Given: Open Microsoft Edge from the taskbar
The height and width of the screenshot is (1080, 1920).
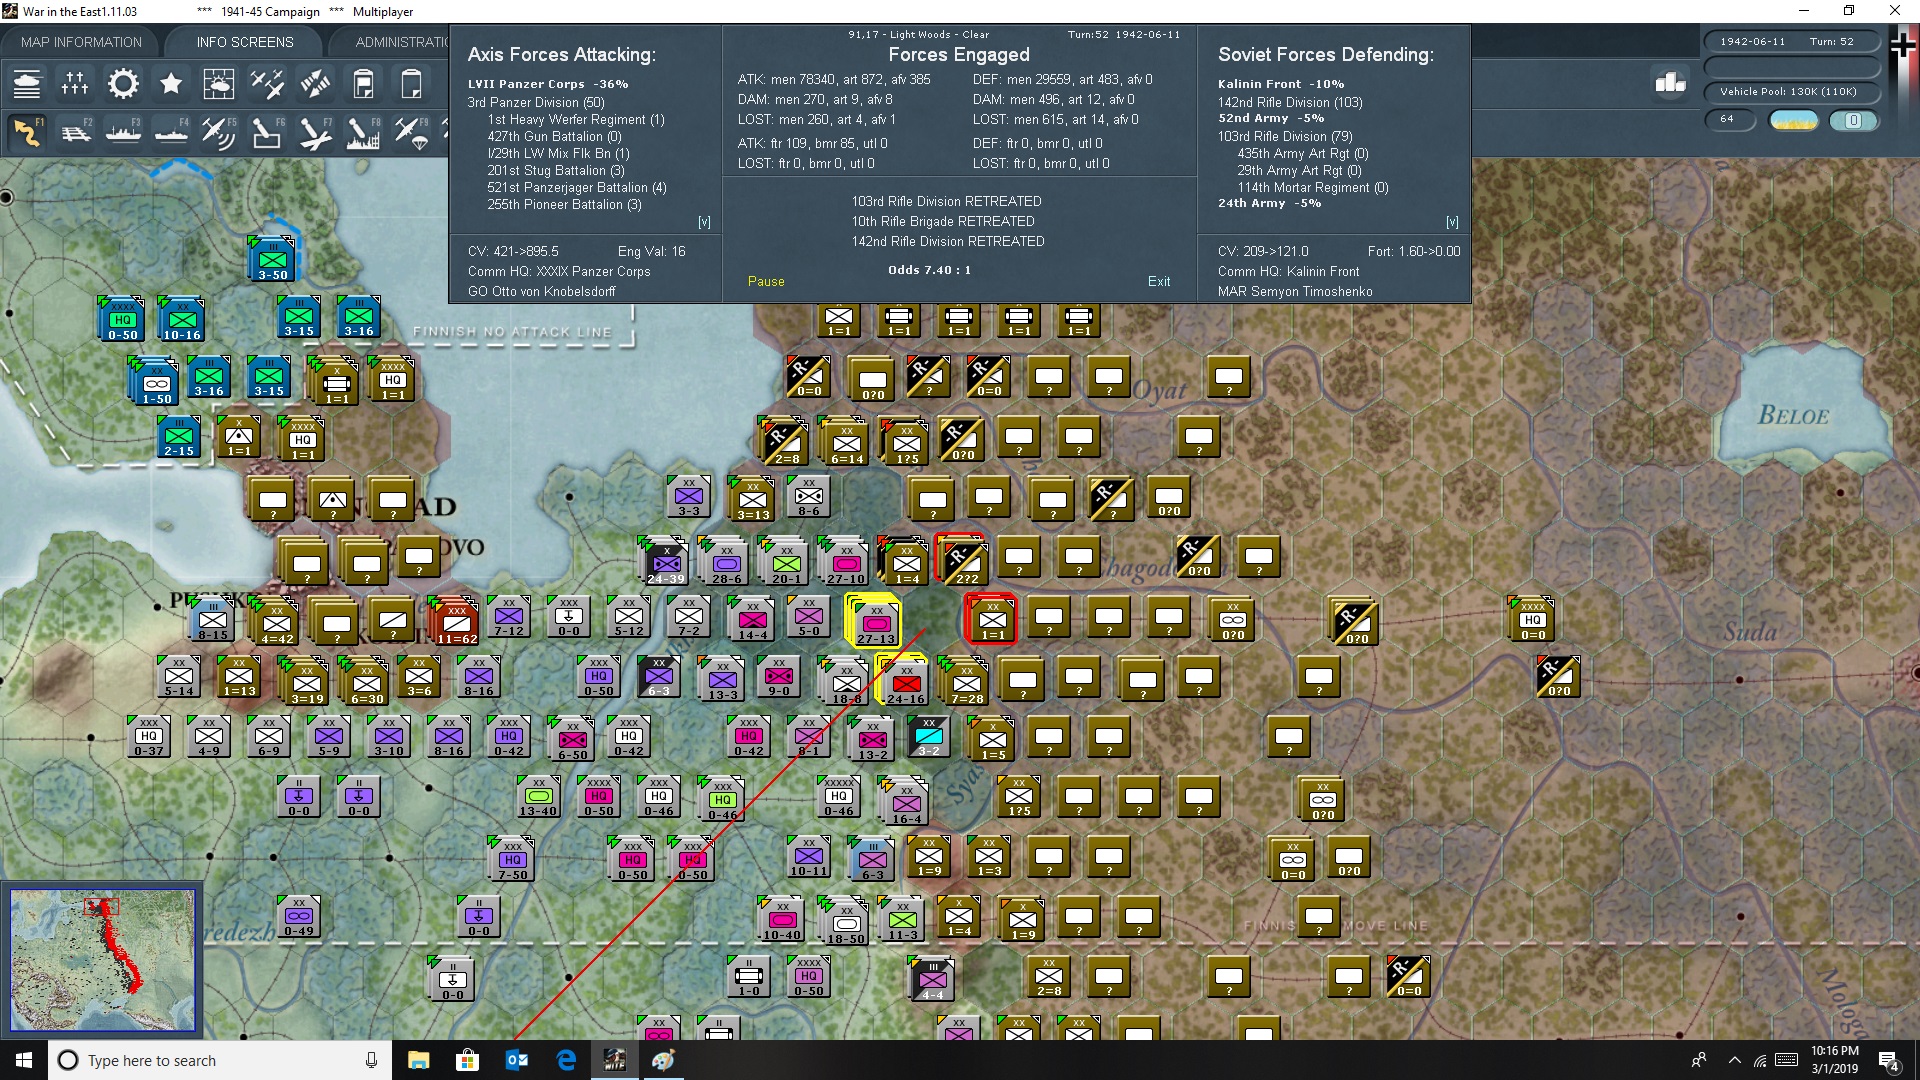Looking at the screenshot, I should point(565,1060).
